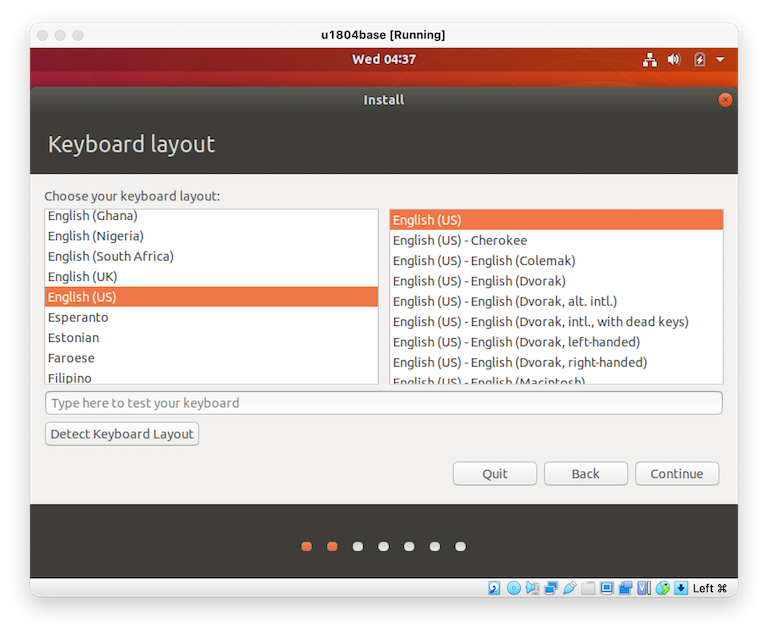Close the Install window with red X
The height and width of the screenshot is (634, 768).
pos(725,100)
